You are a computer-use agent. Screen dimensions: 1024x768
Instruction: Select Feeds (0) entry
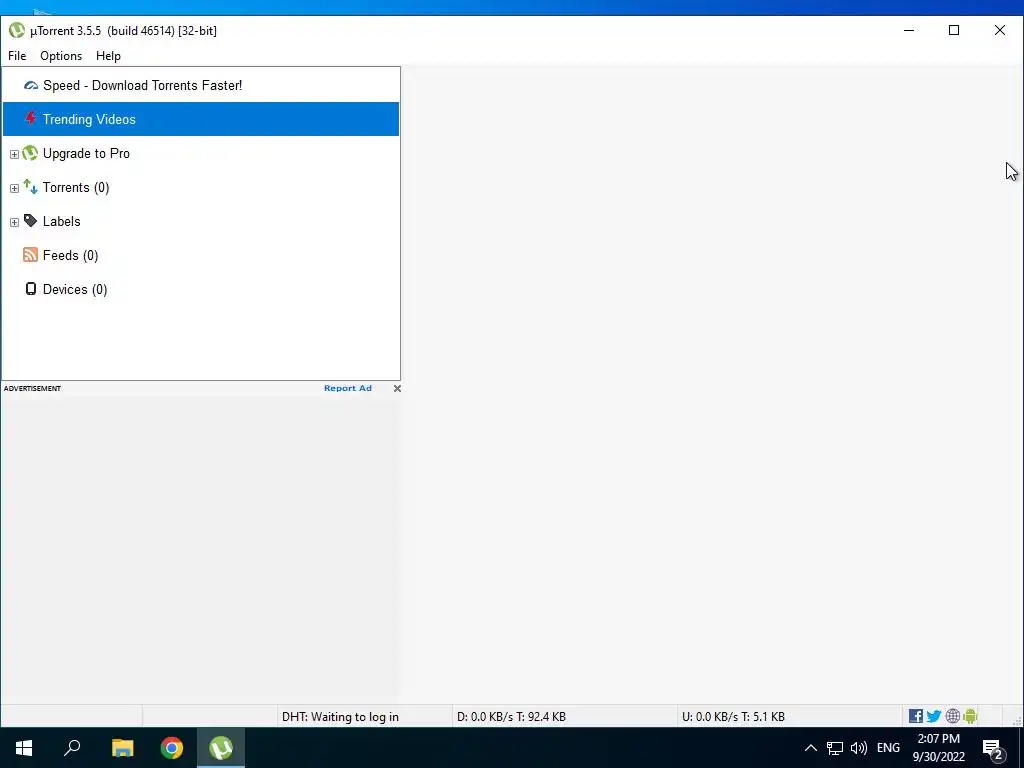pyautogui.click(x=71, y=255)
